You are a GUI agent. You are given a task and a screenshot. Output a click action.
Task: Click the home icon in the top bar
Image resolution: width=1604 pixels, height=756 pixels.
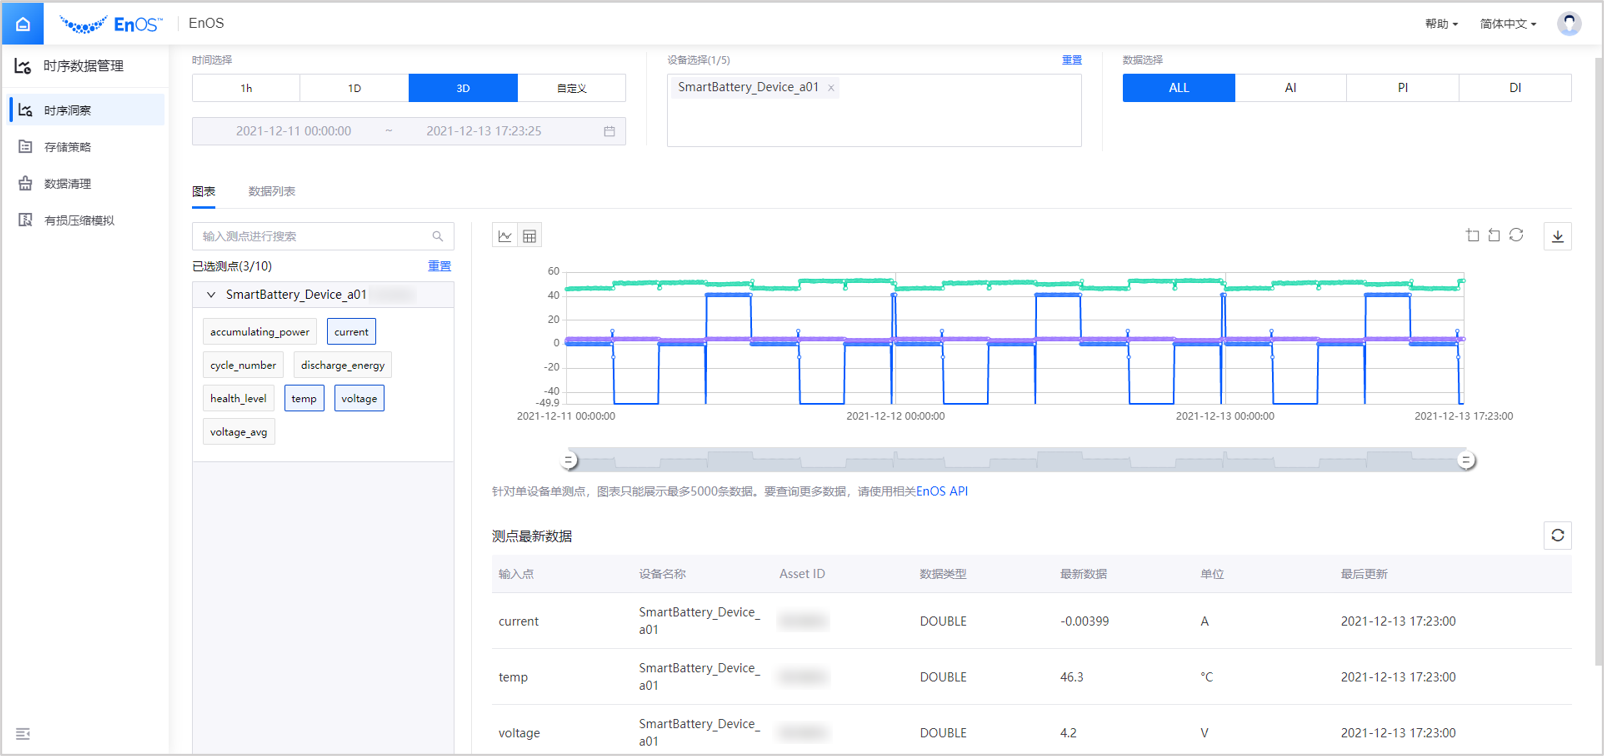23,24
